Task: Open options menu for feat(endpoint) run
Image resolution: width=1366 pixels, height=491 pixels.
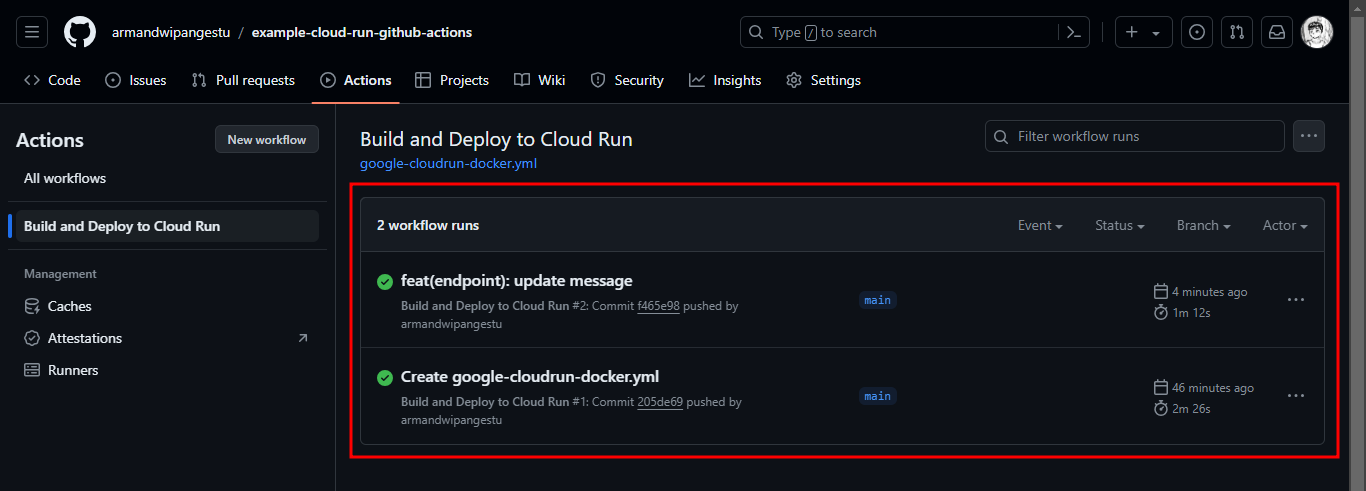Action: point(1296,299)
